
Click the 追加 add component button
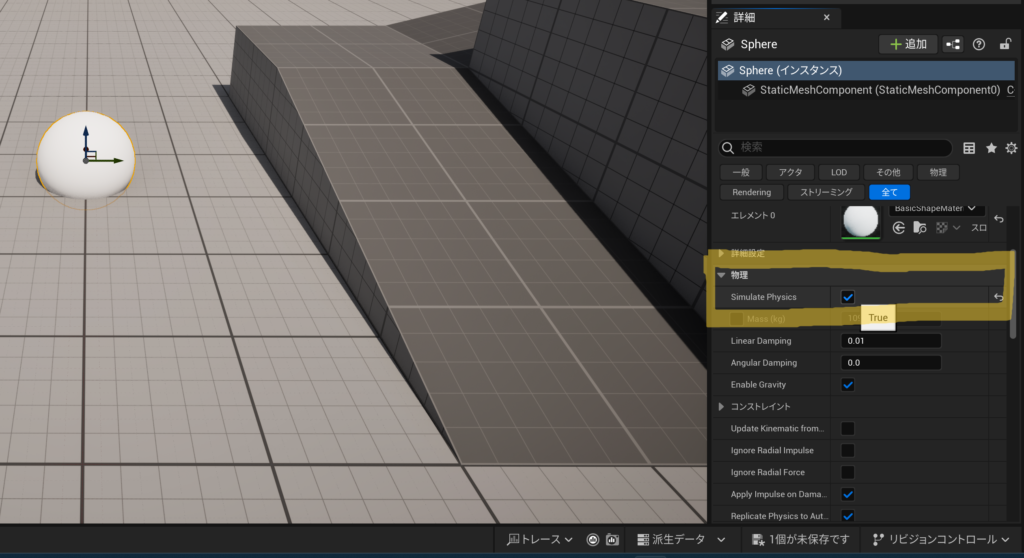coord(907,44)
